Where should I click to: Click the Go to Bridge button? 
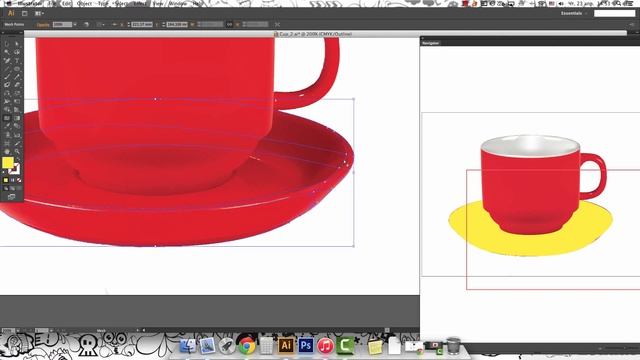pyautogui.click(x=24, y=13)
